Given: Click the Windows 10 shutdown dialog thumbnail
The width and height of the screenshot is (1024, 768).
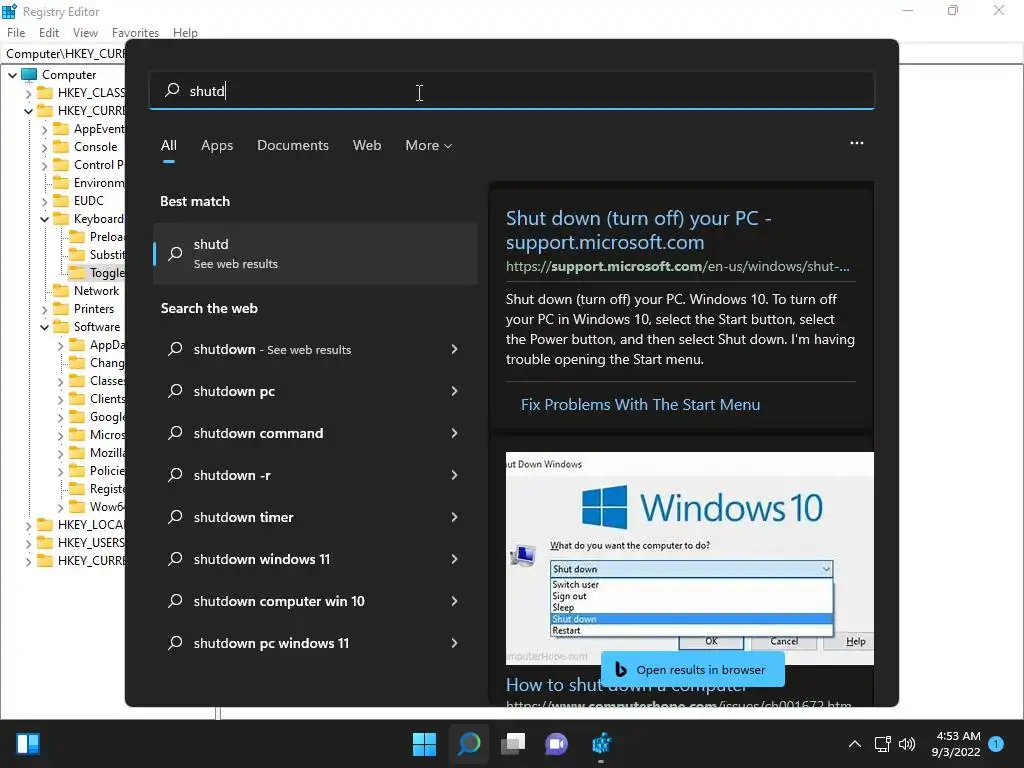Looking at the screenshot, I should [690, 558].
